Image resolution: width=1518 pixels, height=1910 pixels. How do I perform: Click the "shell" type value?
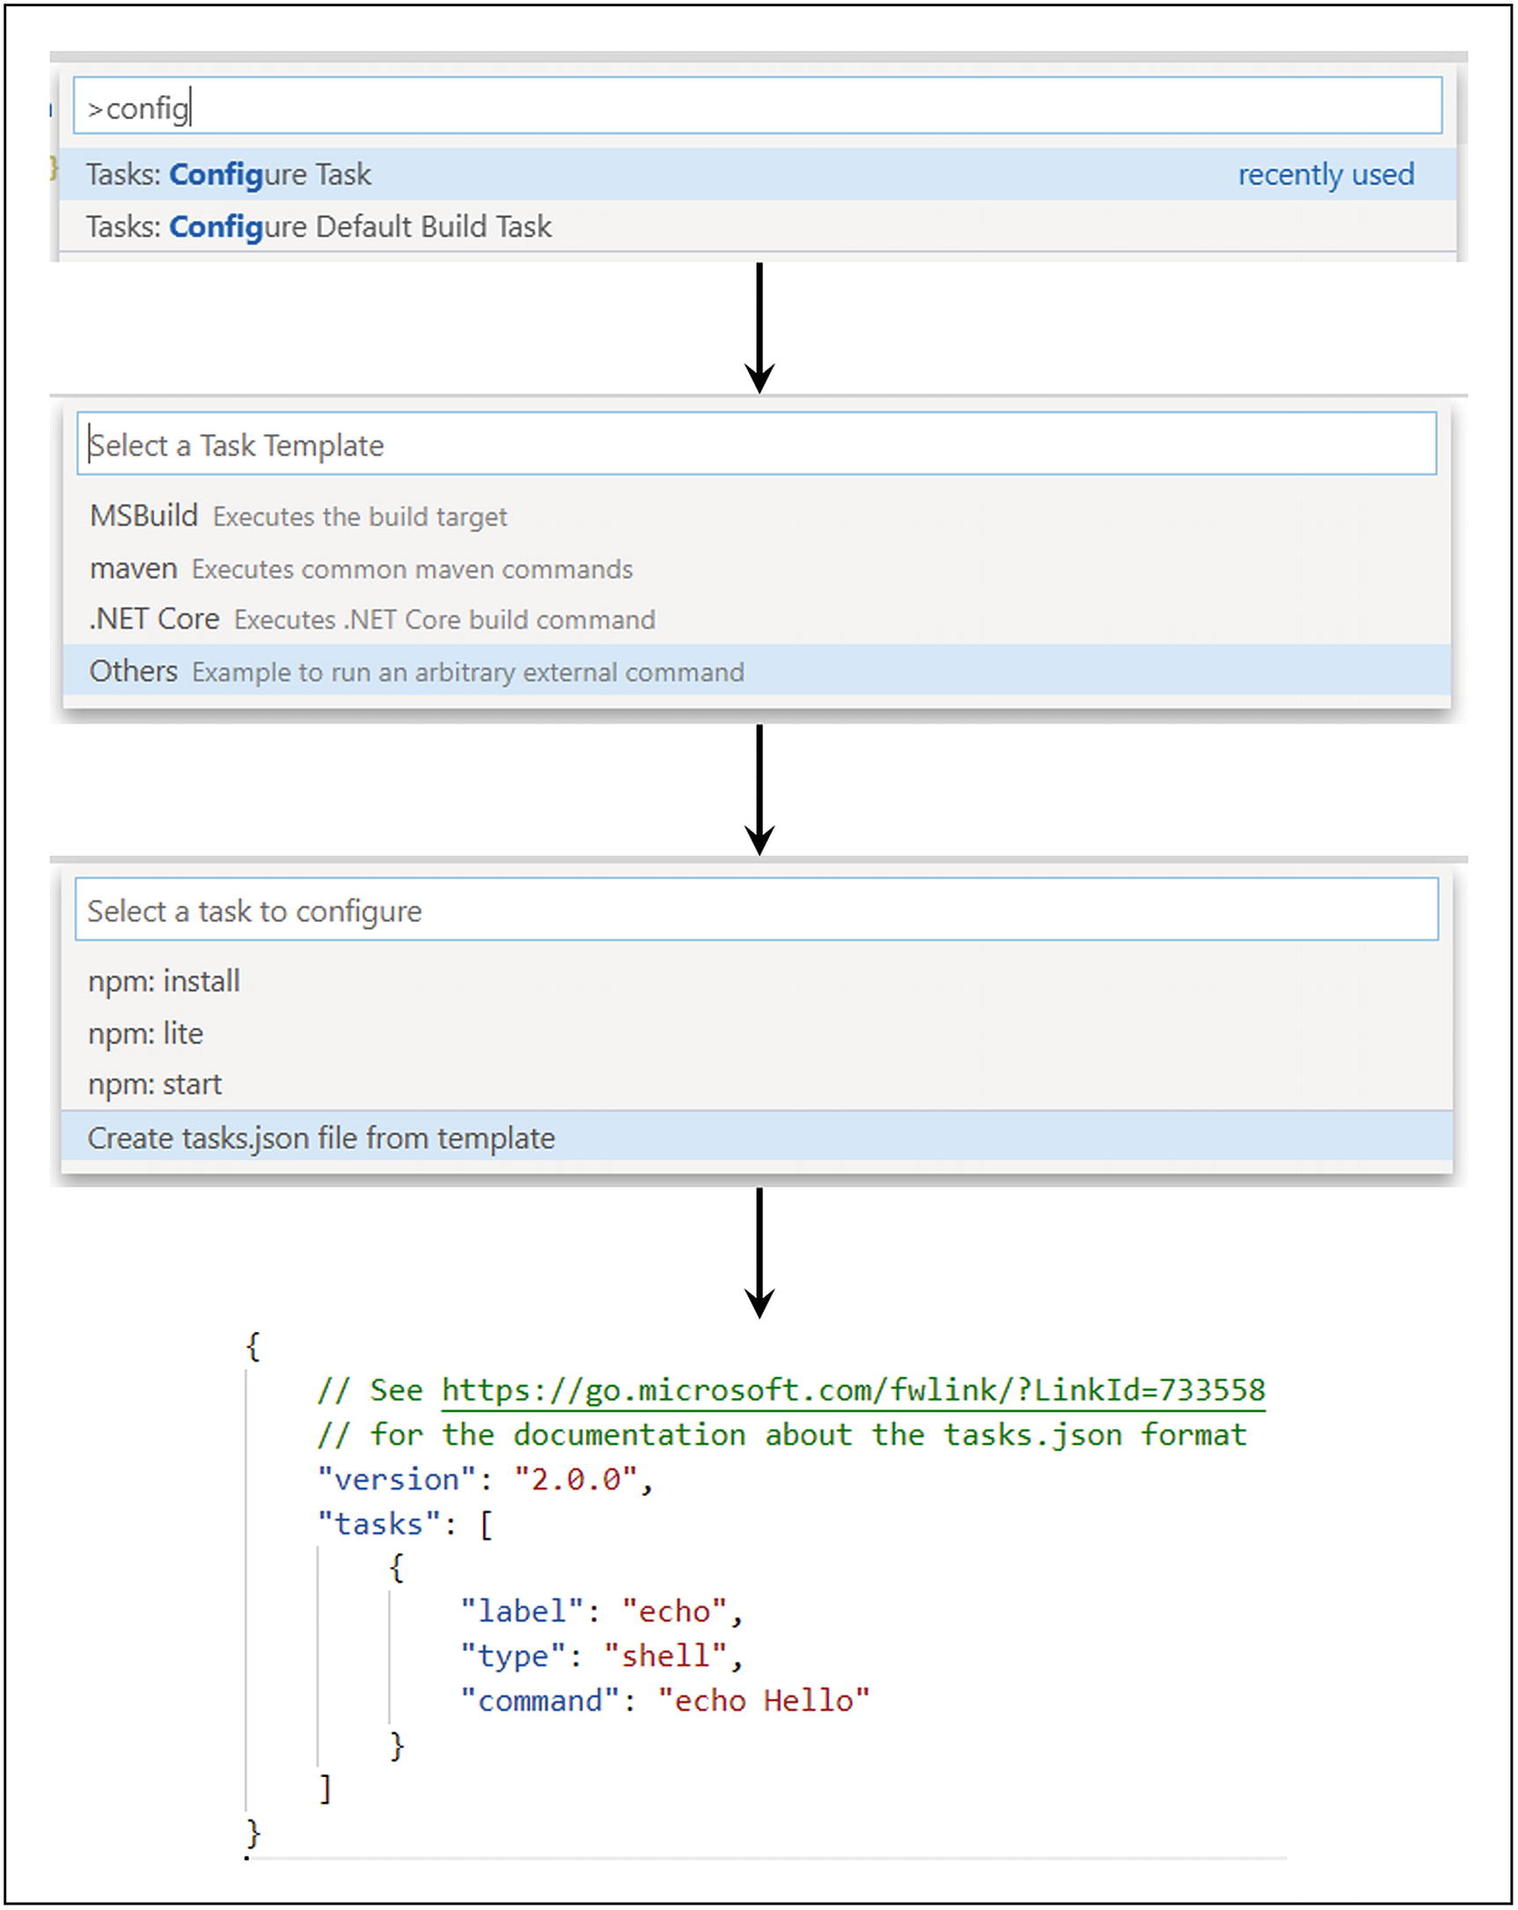[x=666, y=1656]
